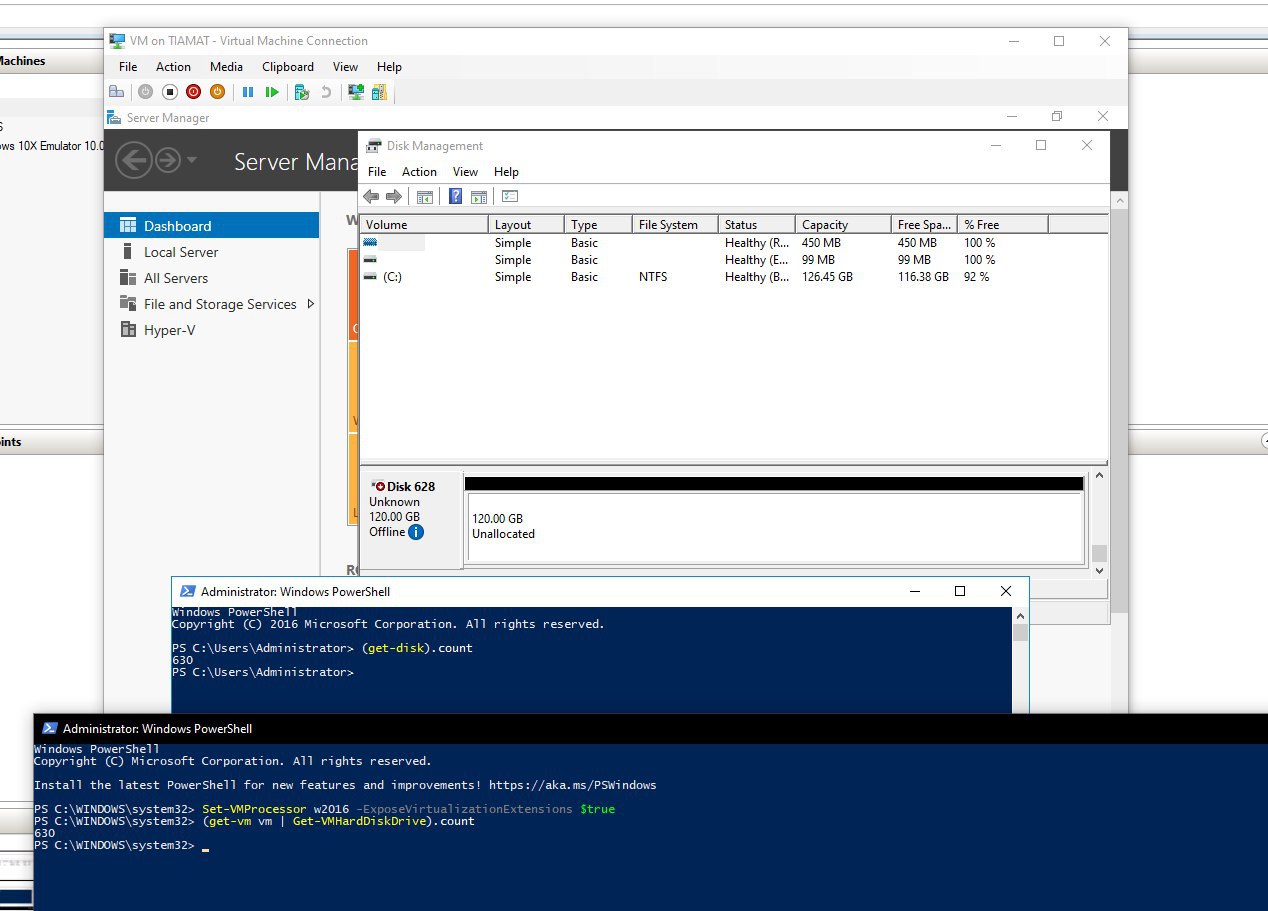
Task: Click the greyed Start VM power icon
Action: pos(145,92)
